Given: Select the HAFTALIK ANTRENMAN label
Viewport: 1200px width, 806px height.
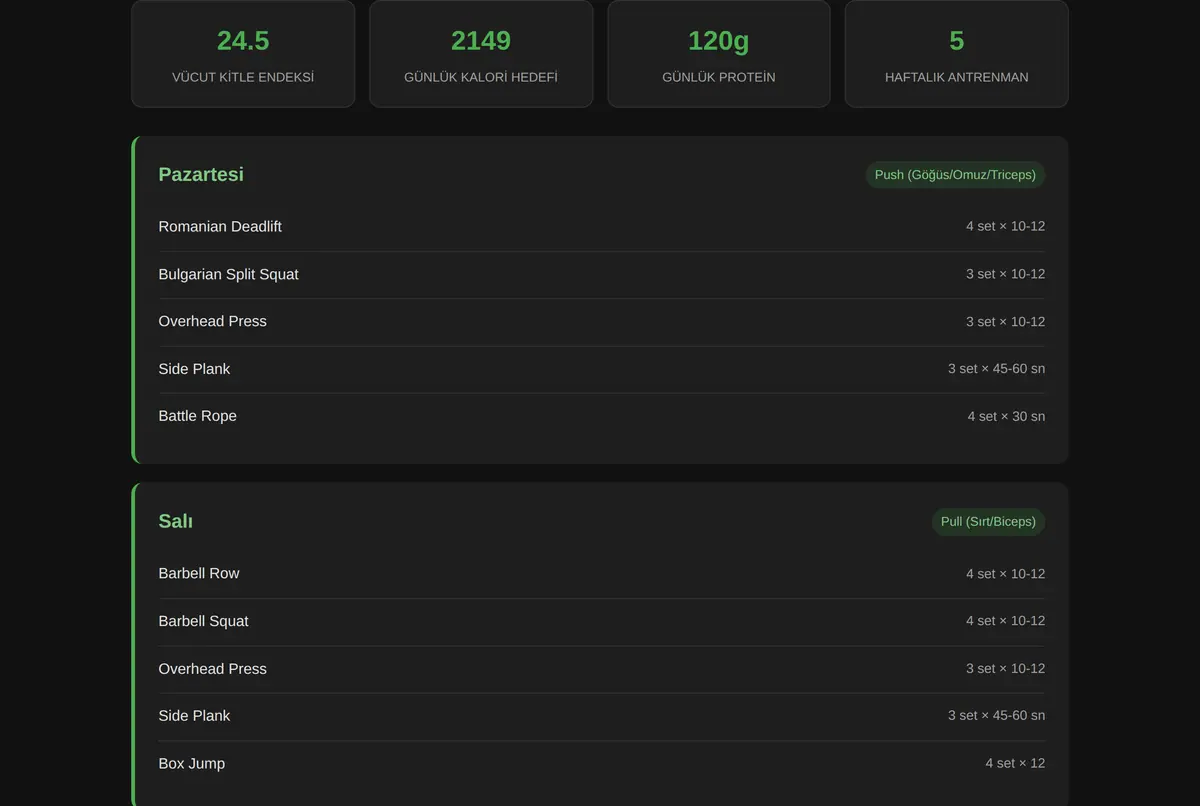Looking at the screenshot, I should point(957,77).
